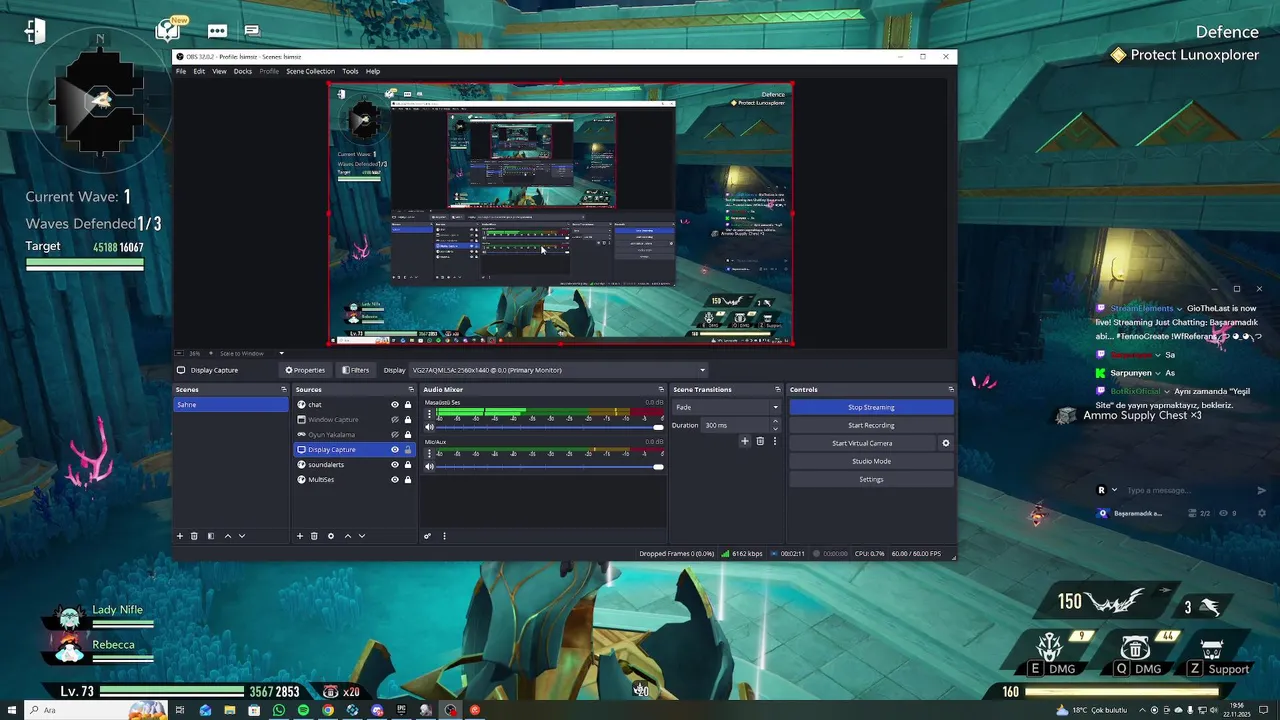Open the Help menu
The width and height of the screenshot is (1280, 720).
pos(373,71)
